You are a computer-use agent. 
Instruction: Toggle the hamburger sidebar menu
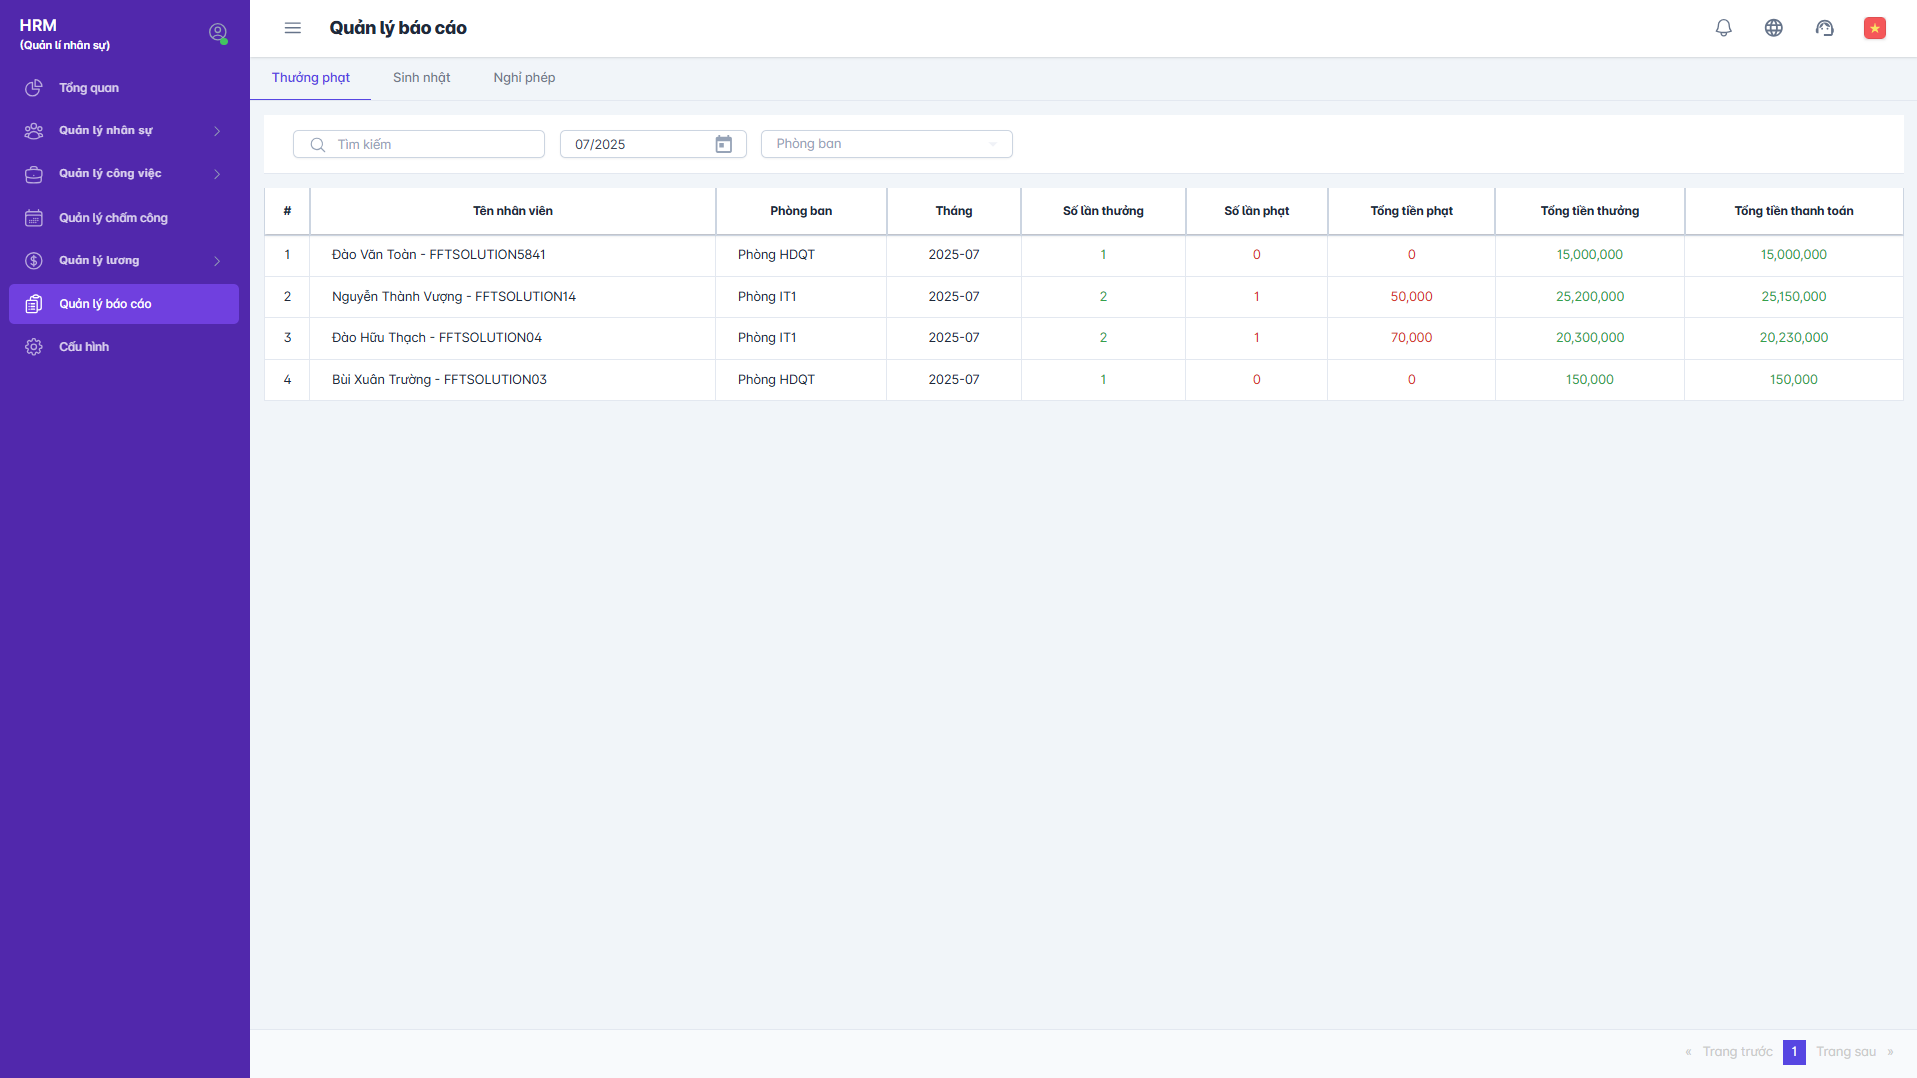(292, 28)
